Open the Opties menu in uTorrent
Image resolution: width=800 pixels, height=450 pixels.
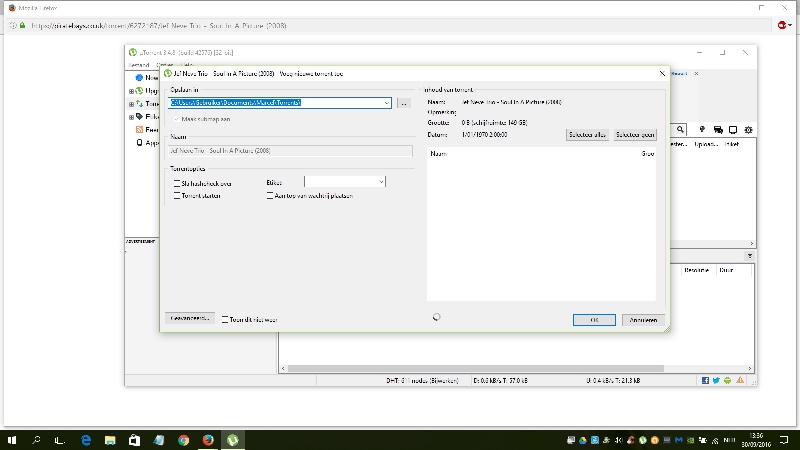(165, 65)
